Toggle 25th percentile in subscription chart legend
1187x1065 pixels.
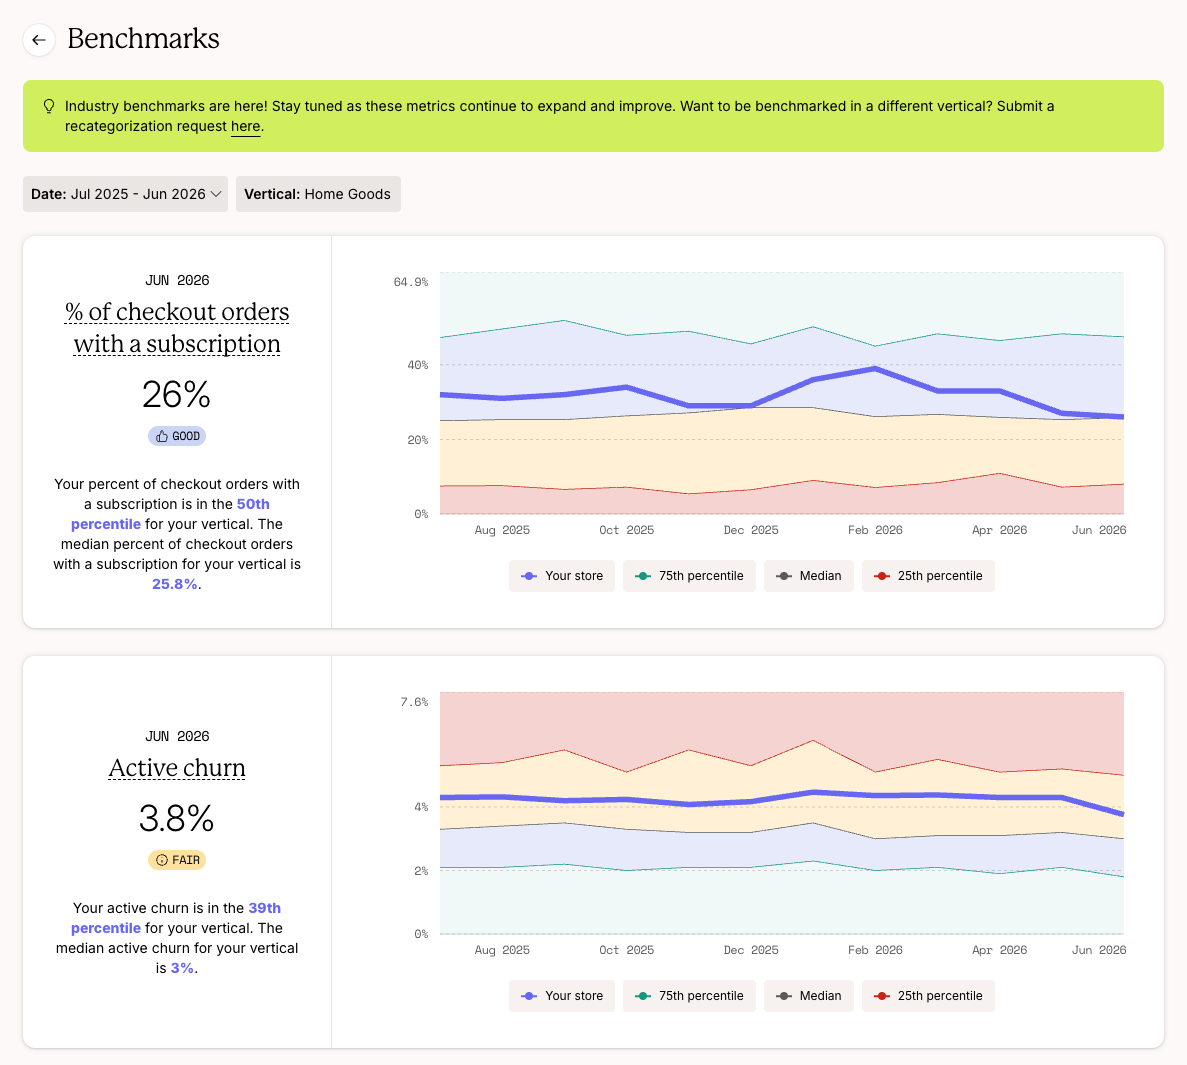coord(928,576)
